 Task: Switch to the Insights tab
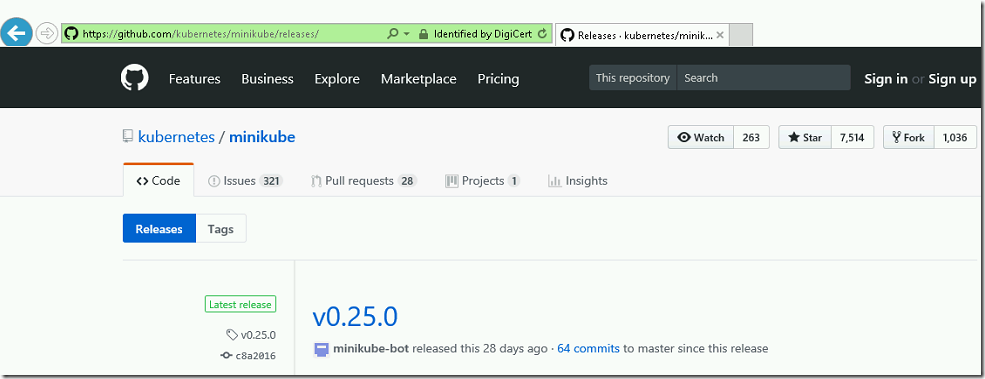coord(577,181)
